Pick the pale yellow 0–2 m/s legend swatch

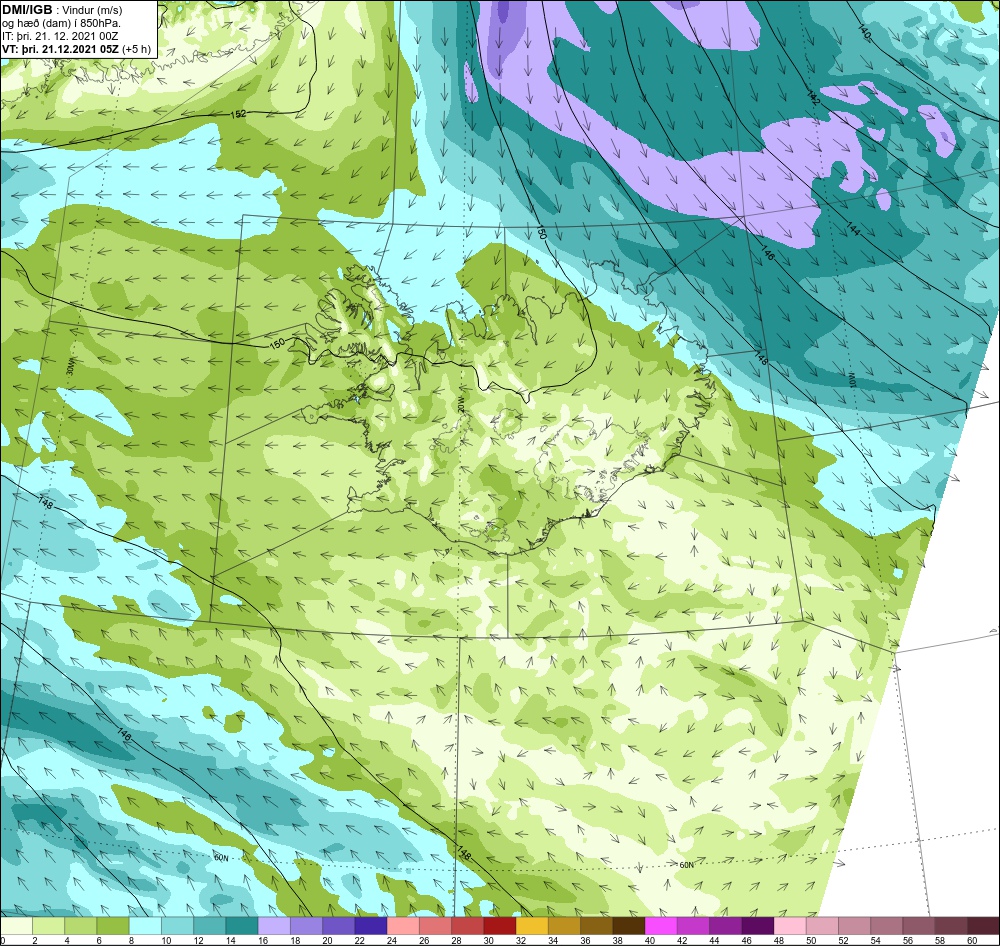[16, 926]
